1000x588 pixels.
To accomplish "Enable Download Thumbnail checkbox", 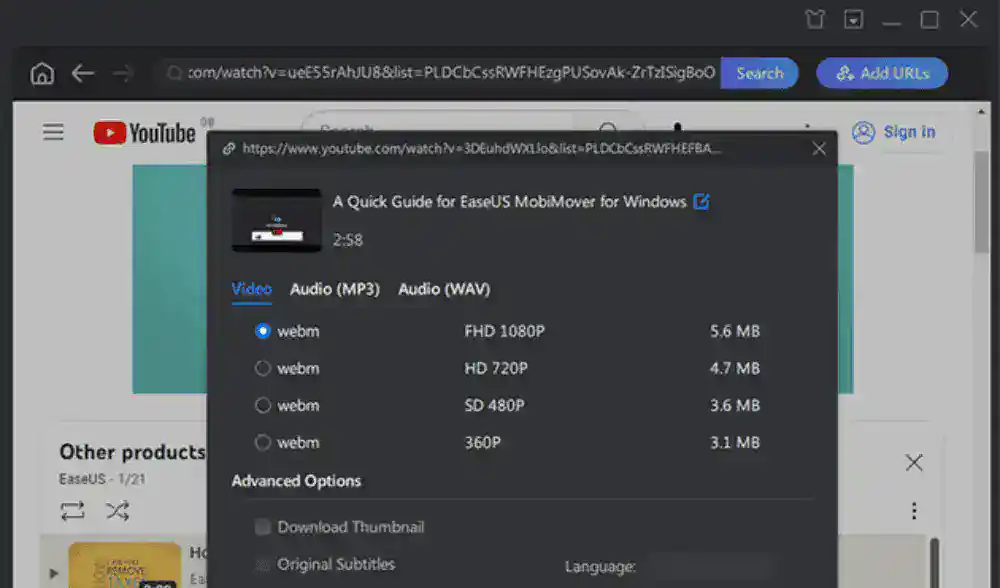I will 263,527.
